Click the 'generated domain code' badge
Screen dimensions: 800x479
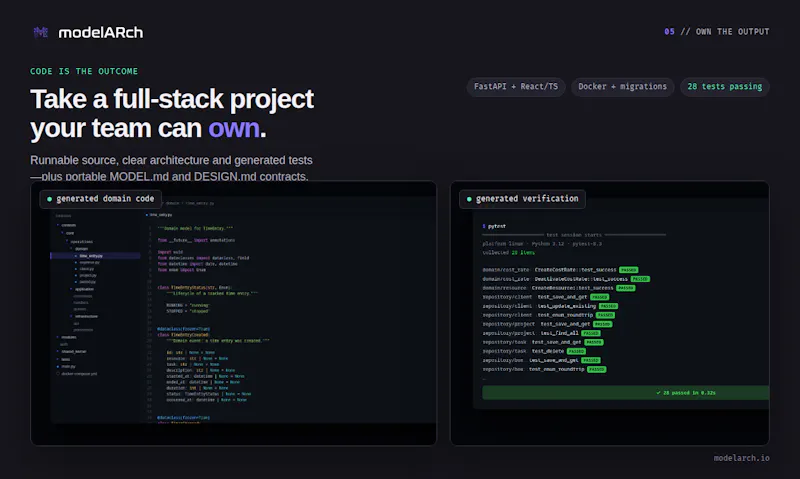pyautogui.click(x=101, y=199)
